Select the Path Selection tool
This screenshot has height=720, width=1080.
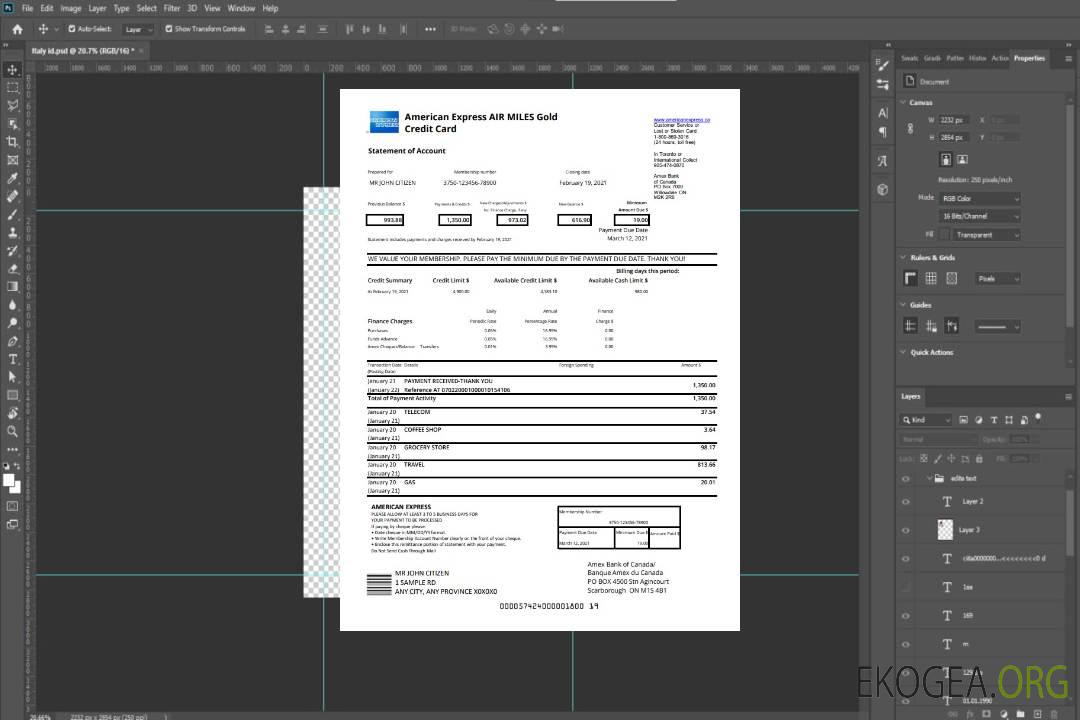click(x=12, y=377)
